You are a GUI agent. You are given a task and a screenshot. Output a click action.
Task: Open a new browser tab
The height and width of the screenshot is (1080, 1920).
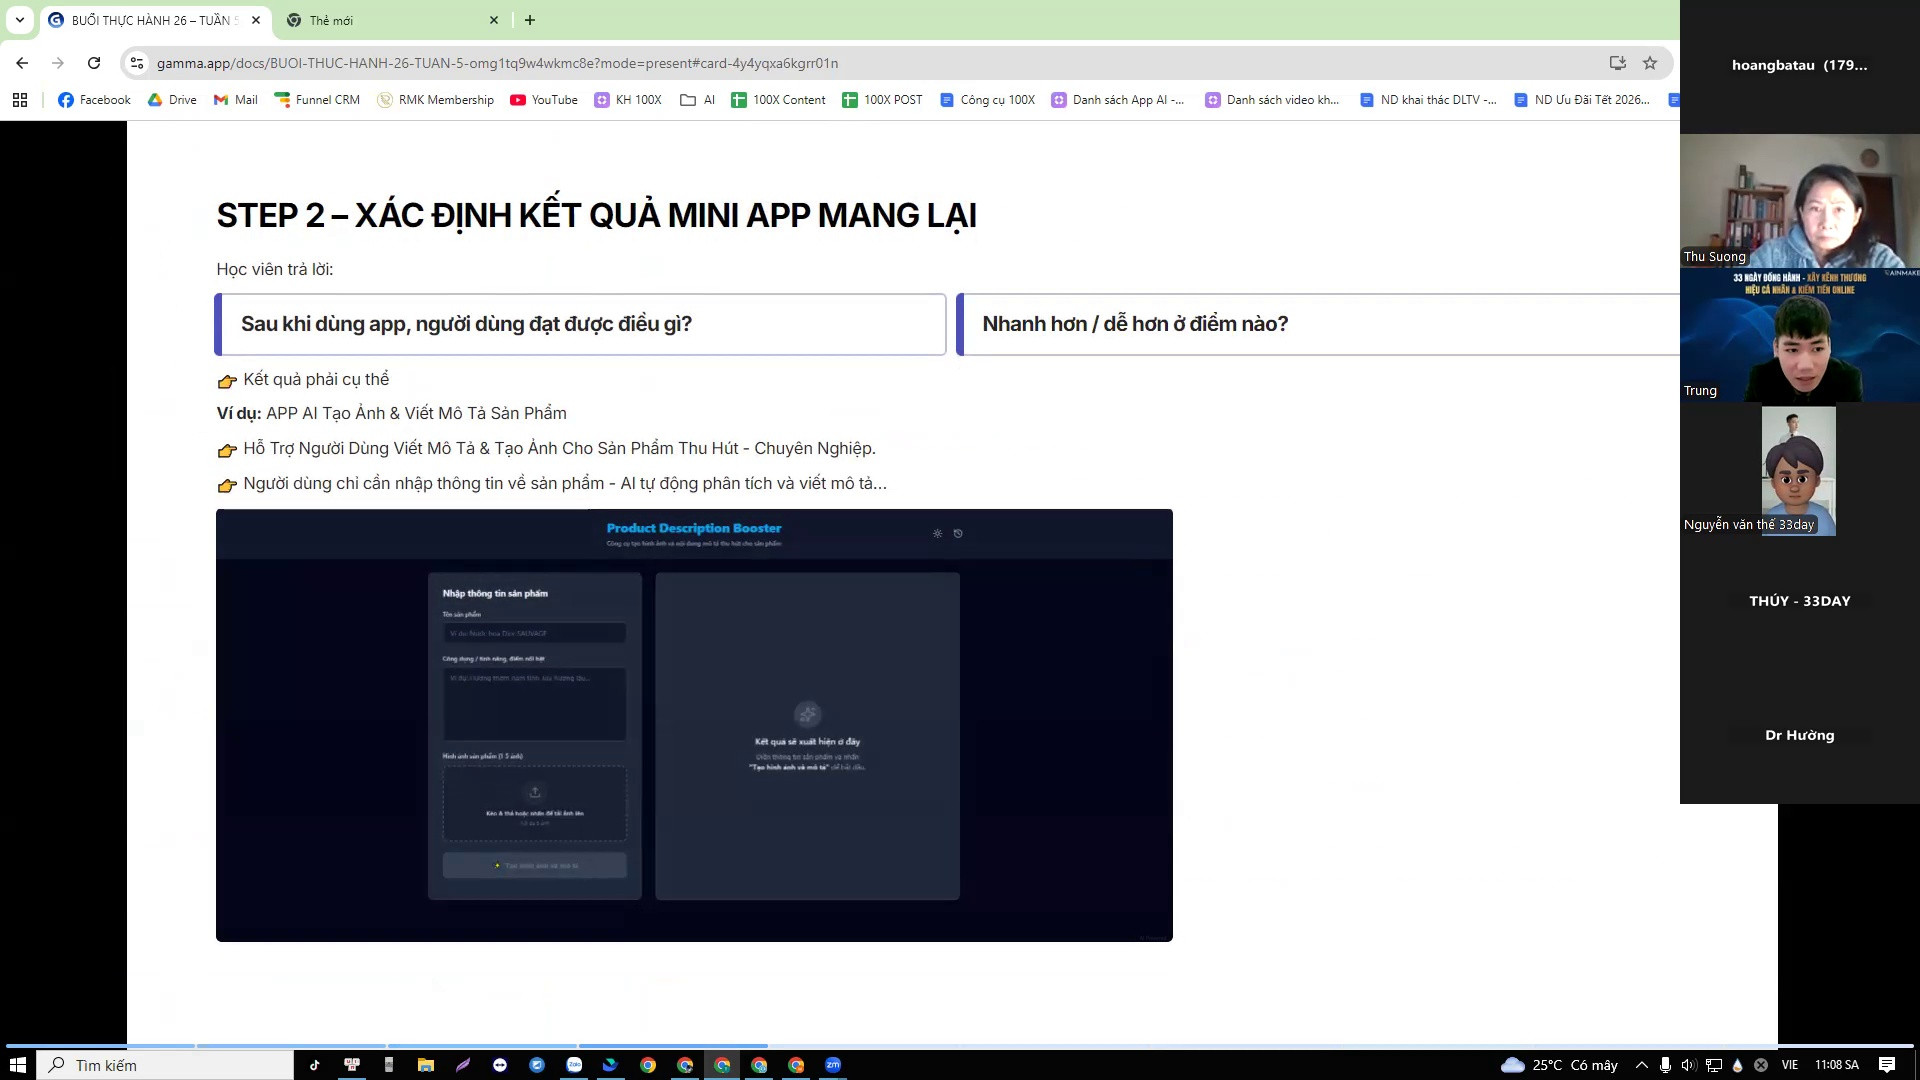[x=530, y=20]
